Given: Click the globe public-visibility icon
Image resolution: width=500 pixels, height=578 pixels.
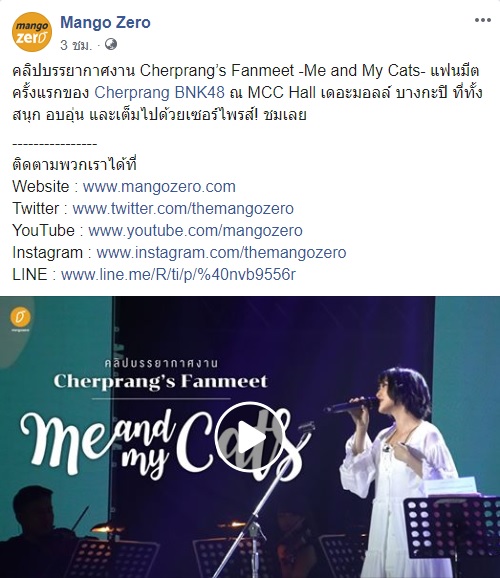Looking at the screenshot, I should [x=111, y=44].
